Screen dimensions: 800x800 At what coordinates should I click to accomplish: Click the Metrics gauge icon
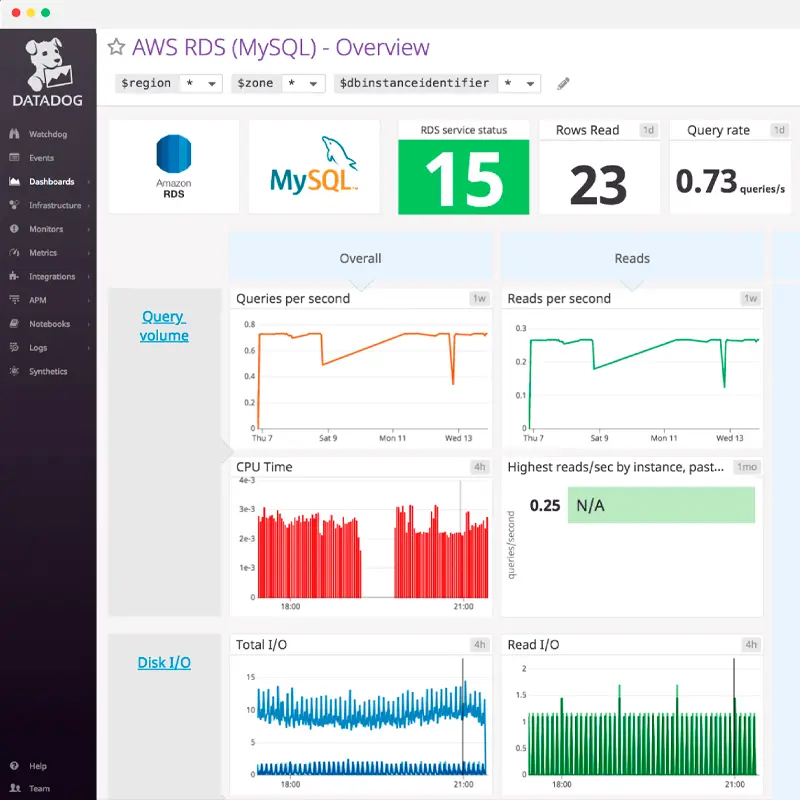[x=14, y=252]
